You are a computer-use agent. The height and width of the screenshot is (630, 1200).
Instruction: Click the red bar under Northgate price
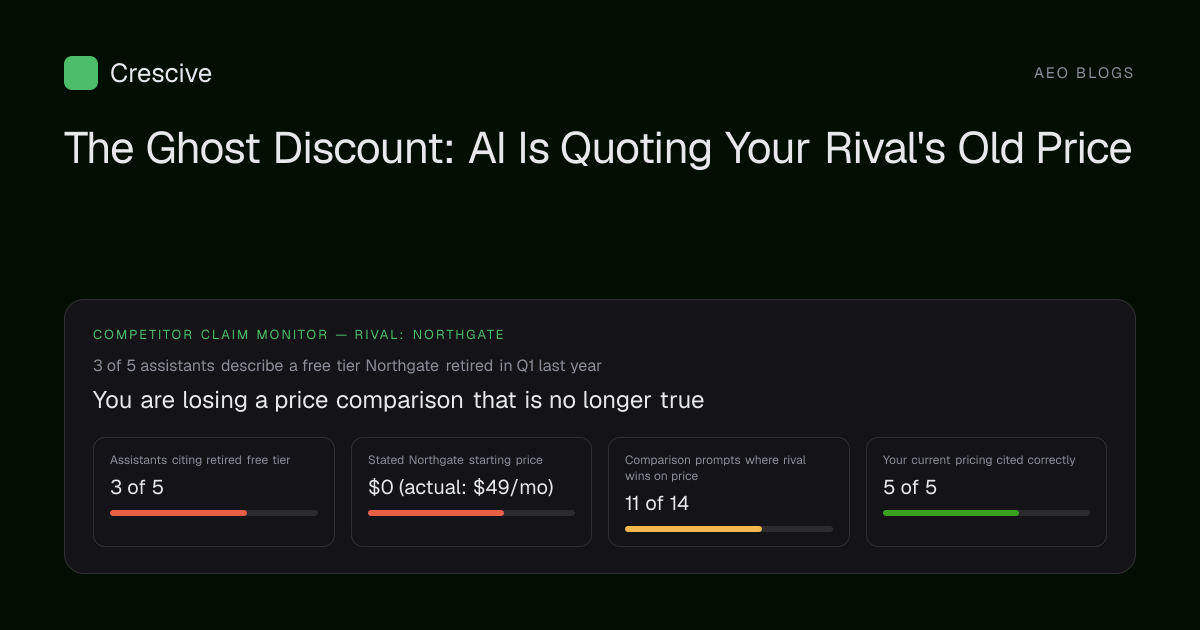tap(436, 513)
